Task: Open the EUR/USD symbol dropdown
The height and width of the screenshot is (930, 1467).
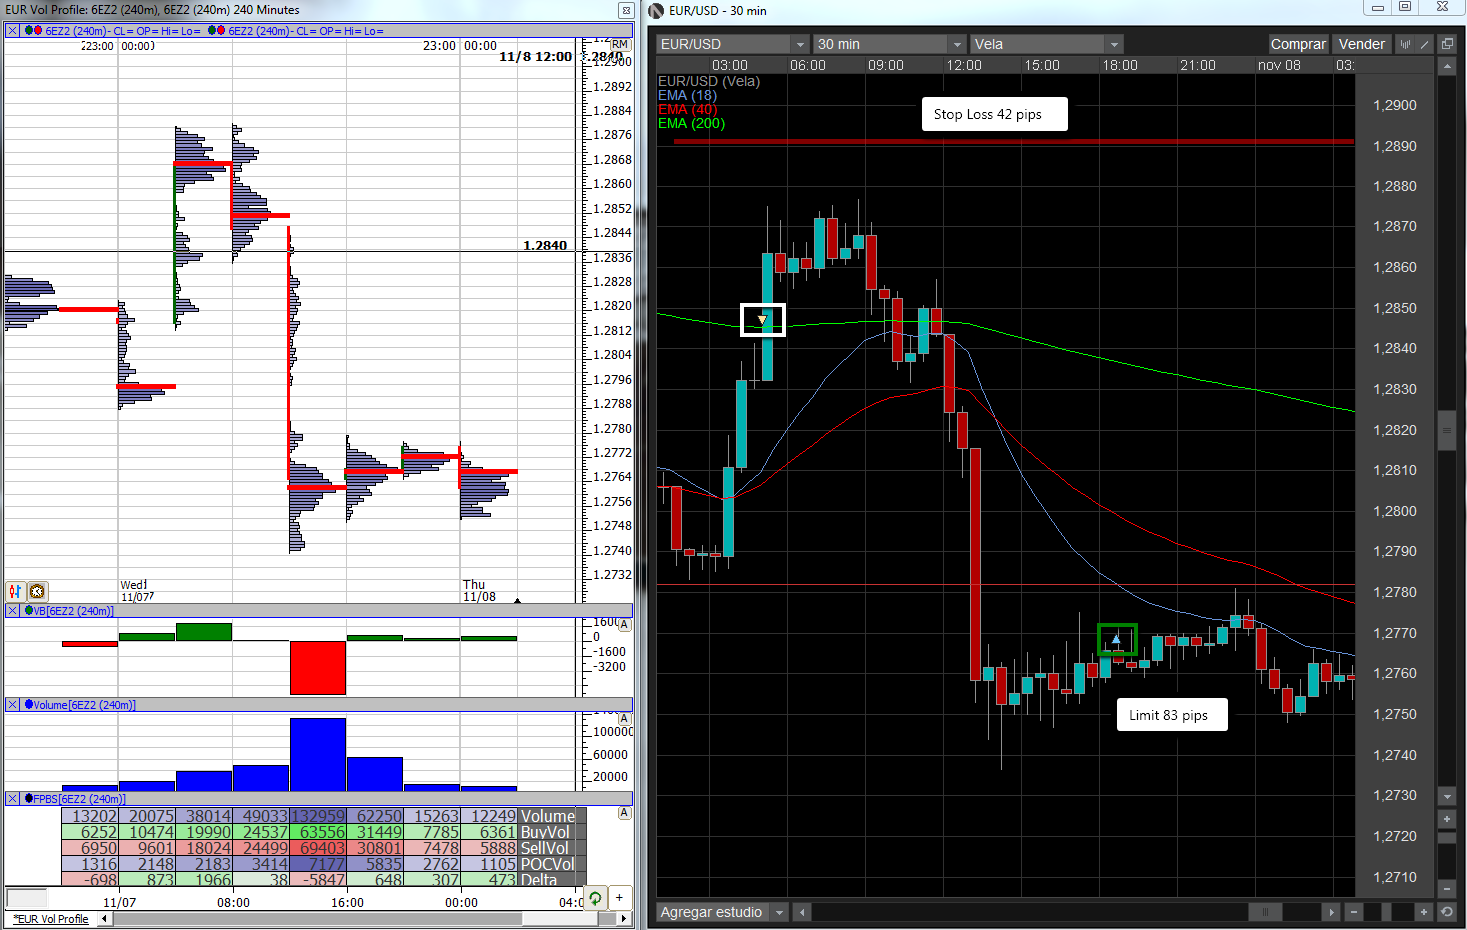Action: click(x=733, y=44)
